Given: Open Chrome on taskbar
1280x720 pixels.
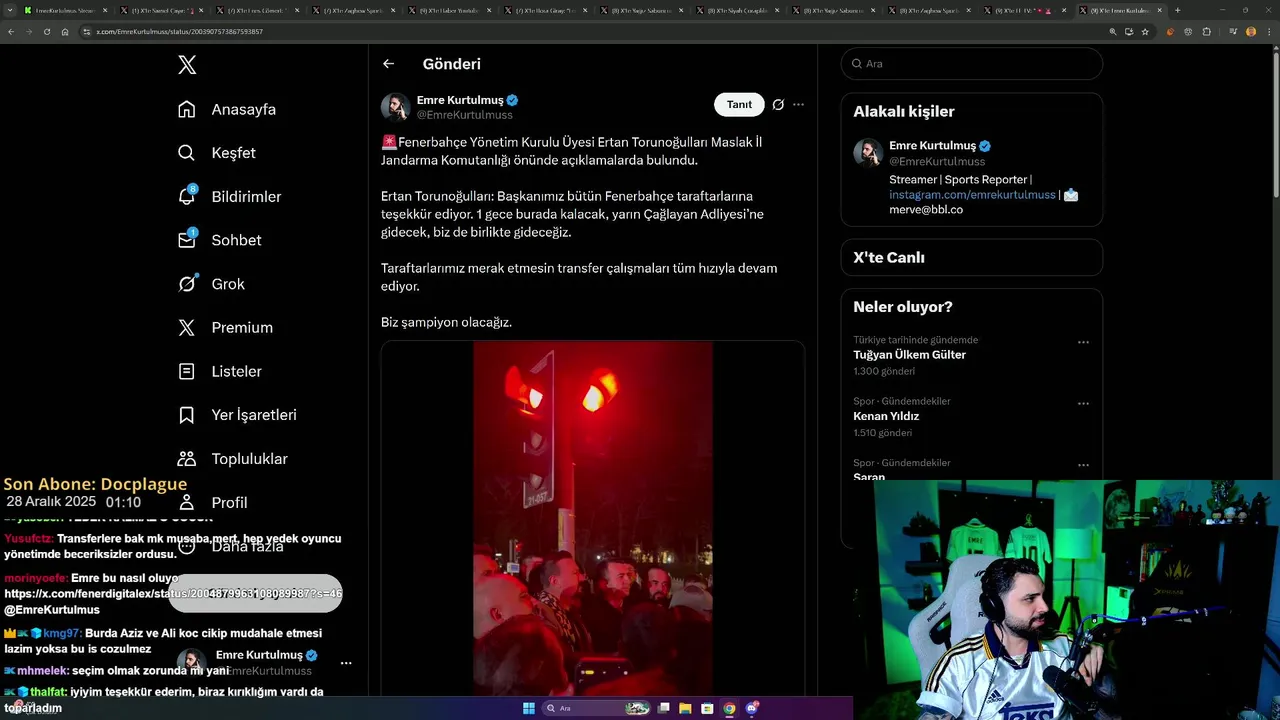Looking at the screenshot, I should pos(729,708).
